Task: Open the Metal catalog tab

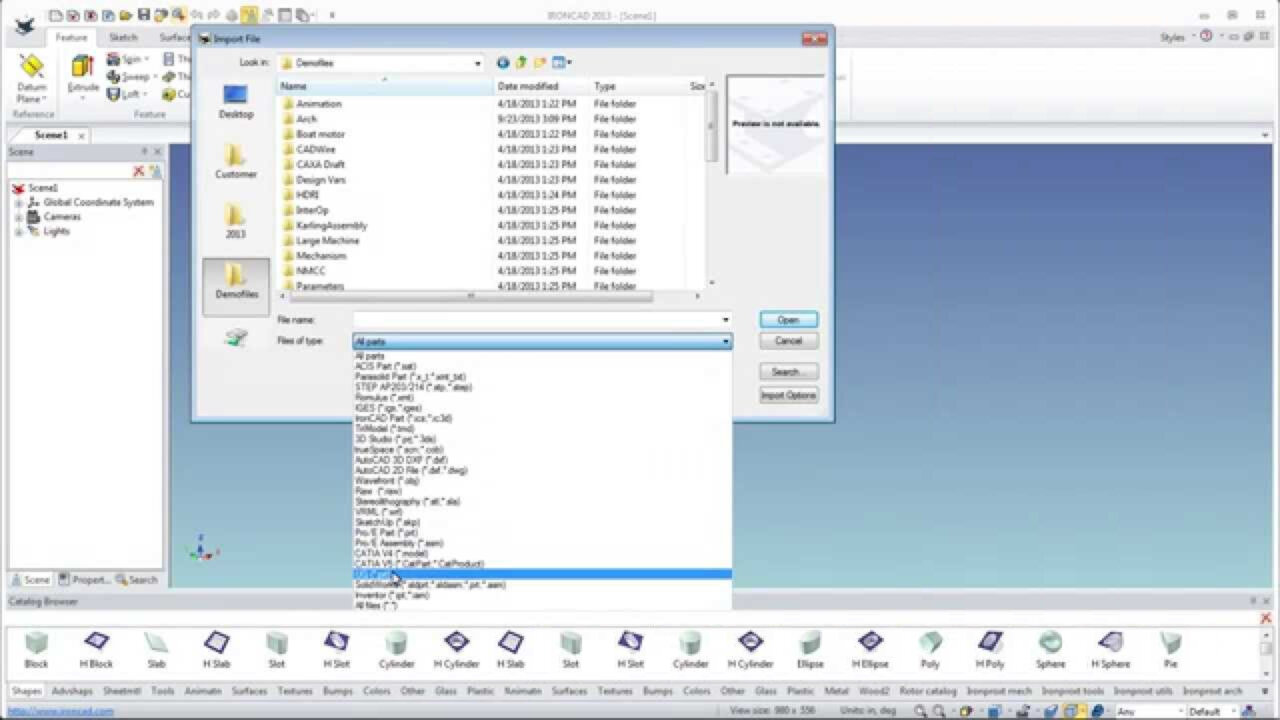Action: point(835,690)
